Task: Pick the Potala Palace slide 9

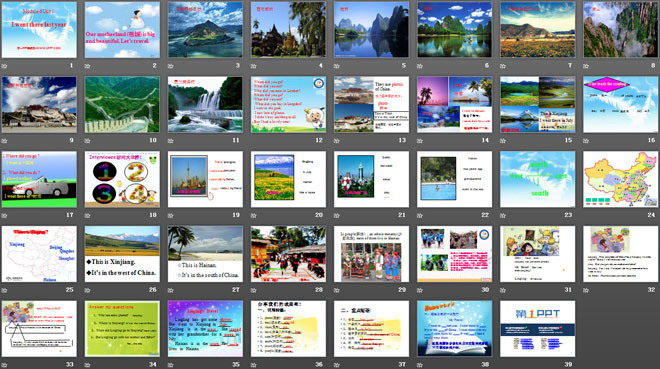Action: click(39, 104)
